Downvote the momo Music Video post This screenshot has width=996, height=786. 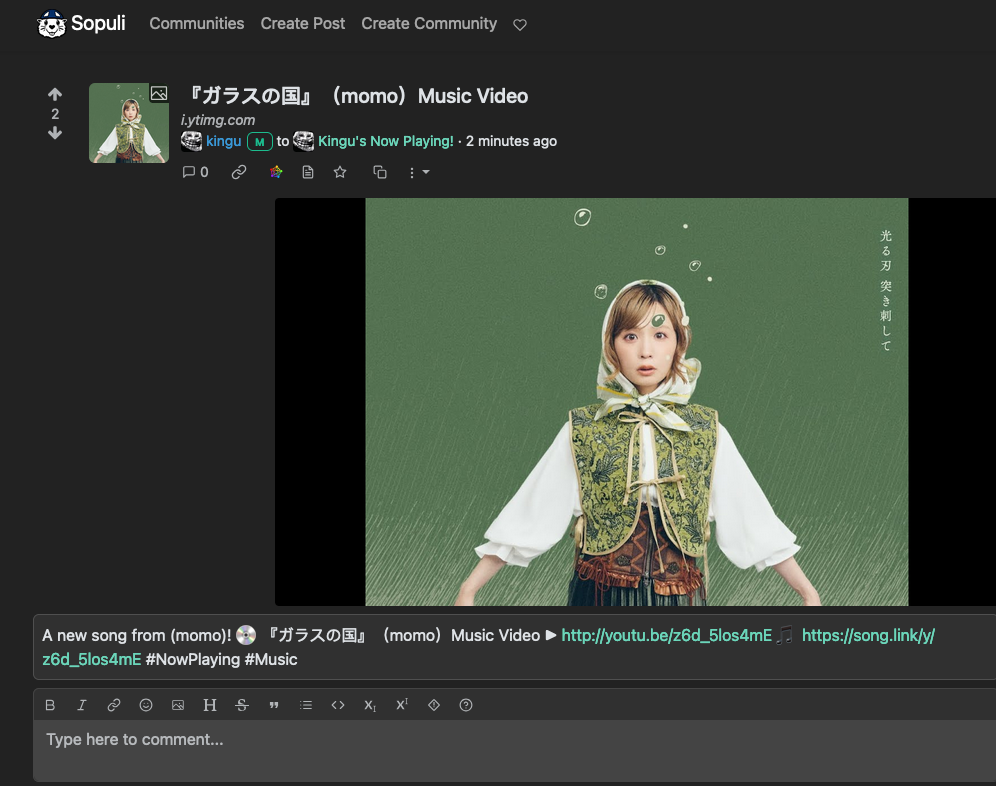[x=55, y=133]
